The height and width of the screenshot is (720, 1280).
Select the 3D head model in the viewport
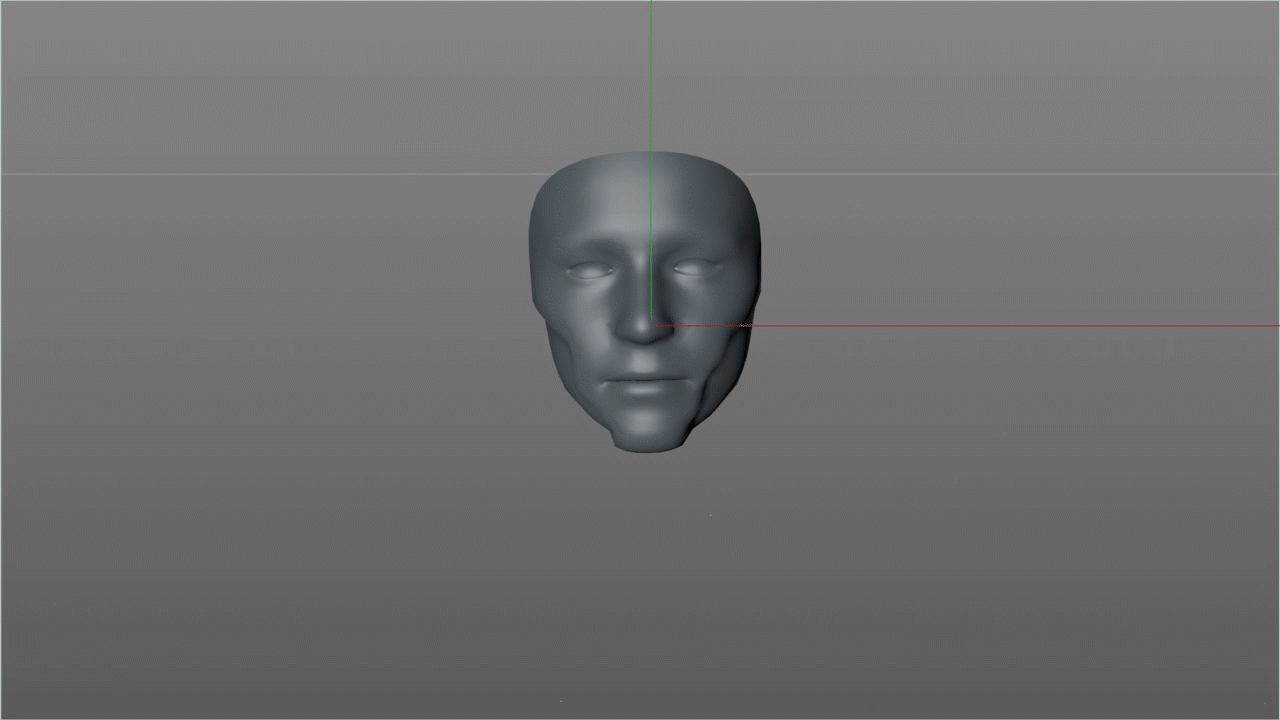645,301
